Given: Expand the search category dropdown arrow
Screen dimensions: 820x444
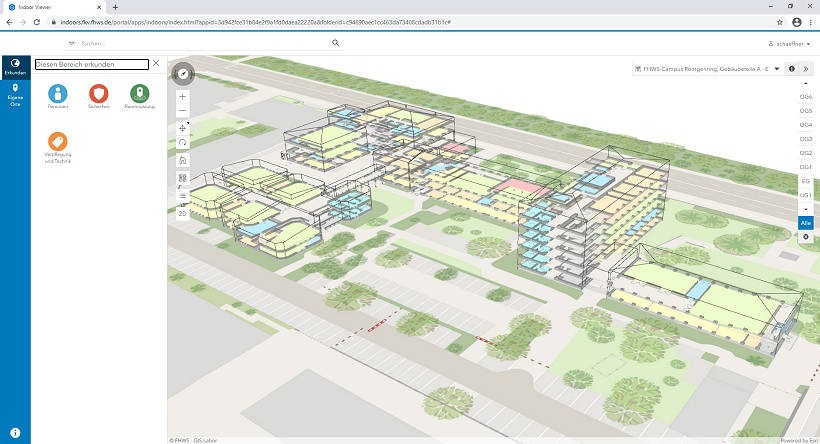Looking at the screenshot, I should [72, 44].
